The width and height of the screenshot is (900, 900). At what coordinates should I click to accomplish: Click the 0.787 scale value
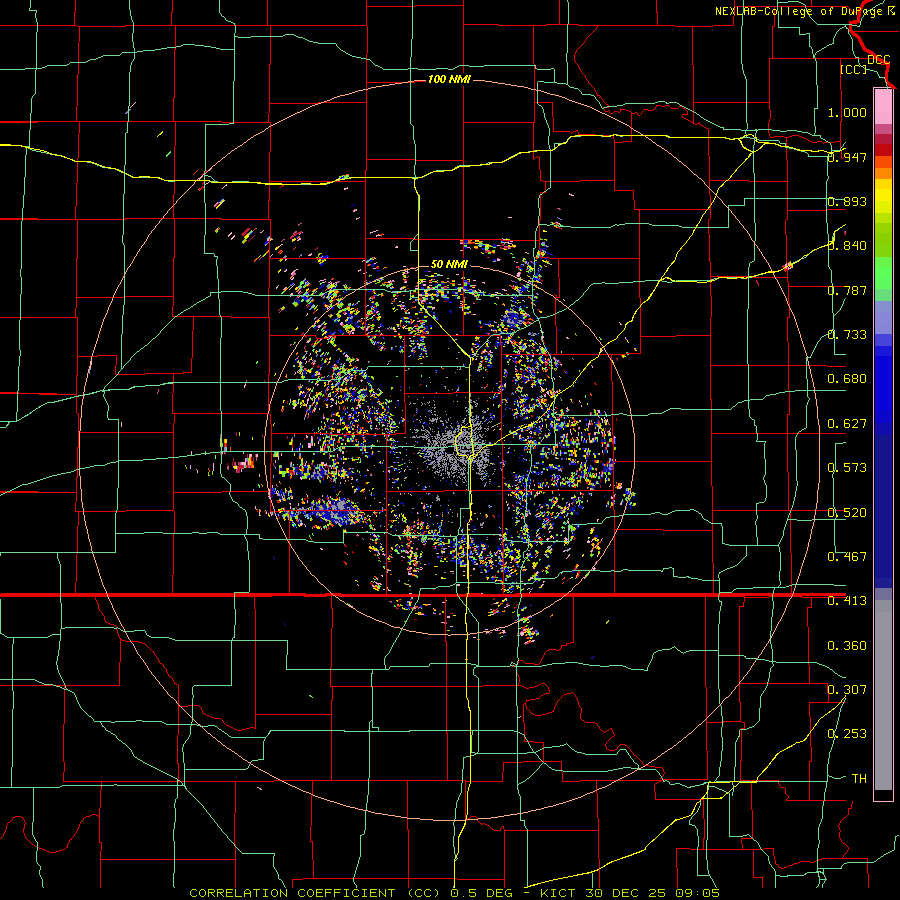click(847, 290)
